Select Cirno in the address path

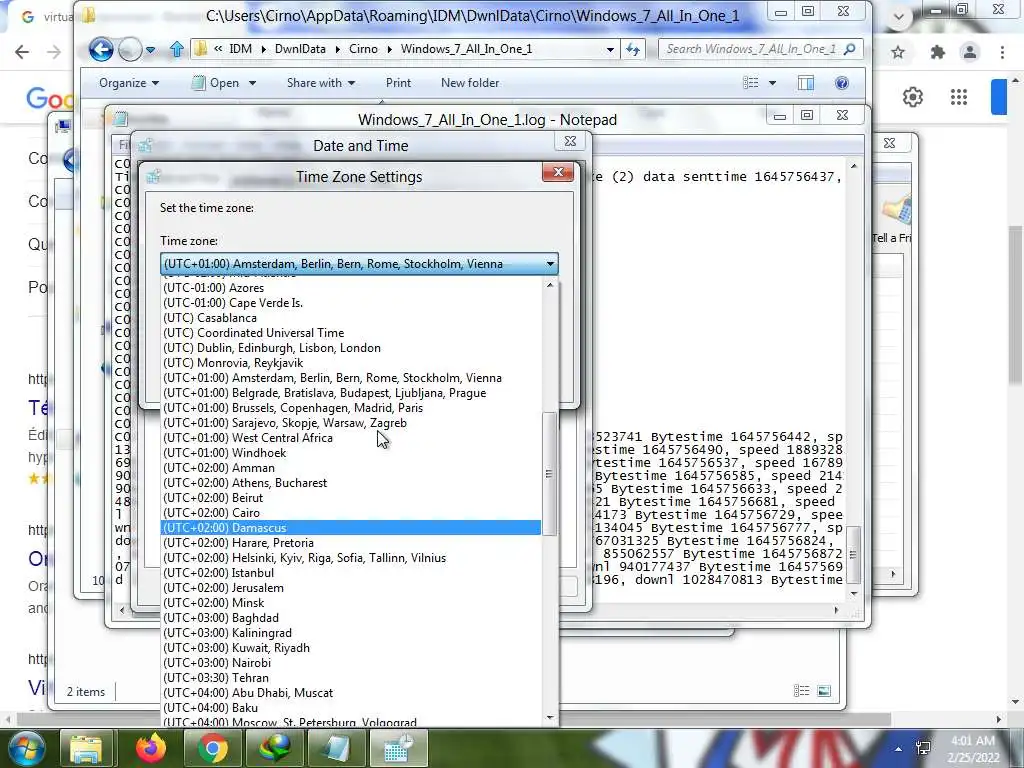363,49
